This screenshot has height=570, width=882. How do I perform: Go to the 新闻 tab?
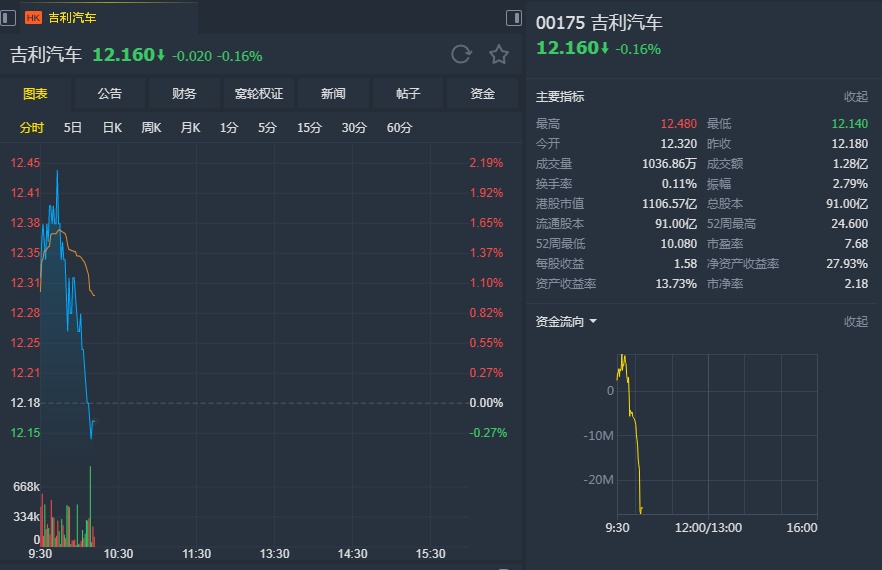pos(333,93)
